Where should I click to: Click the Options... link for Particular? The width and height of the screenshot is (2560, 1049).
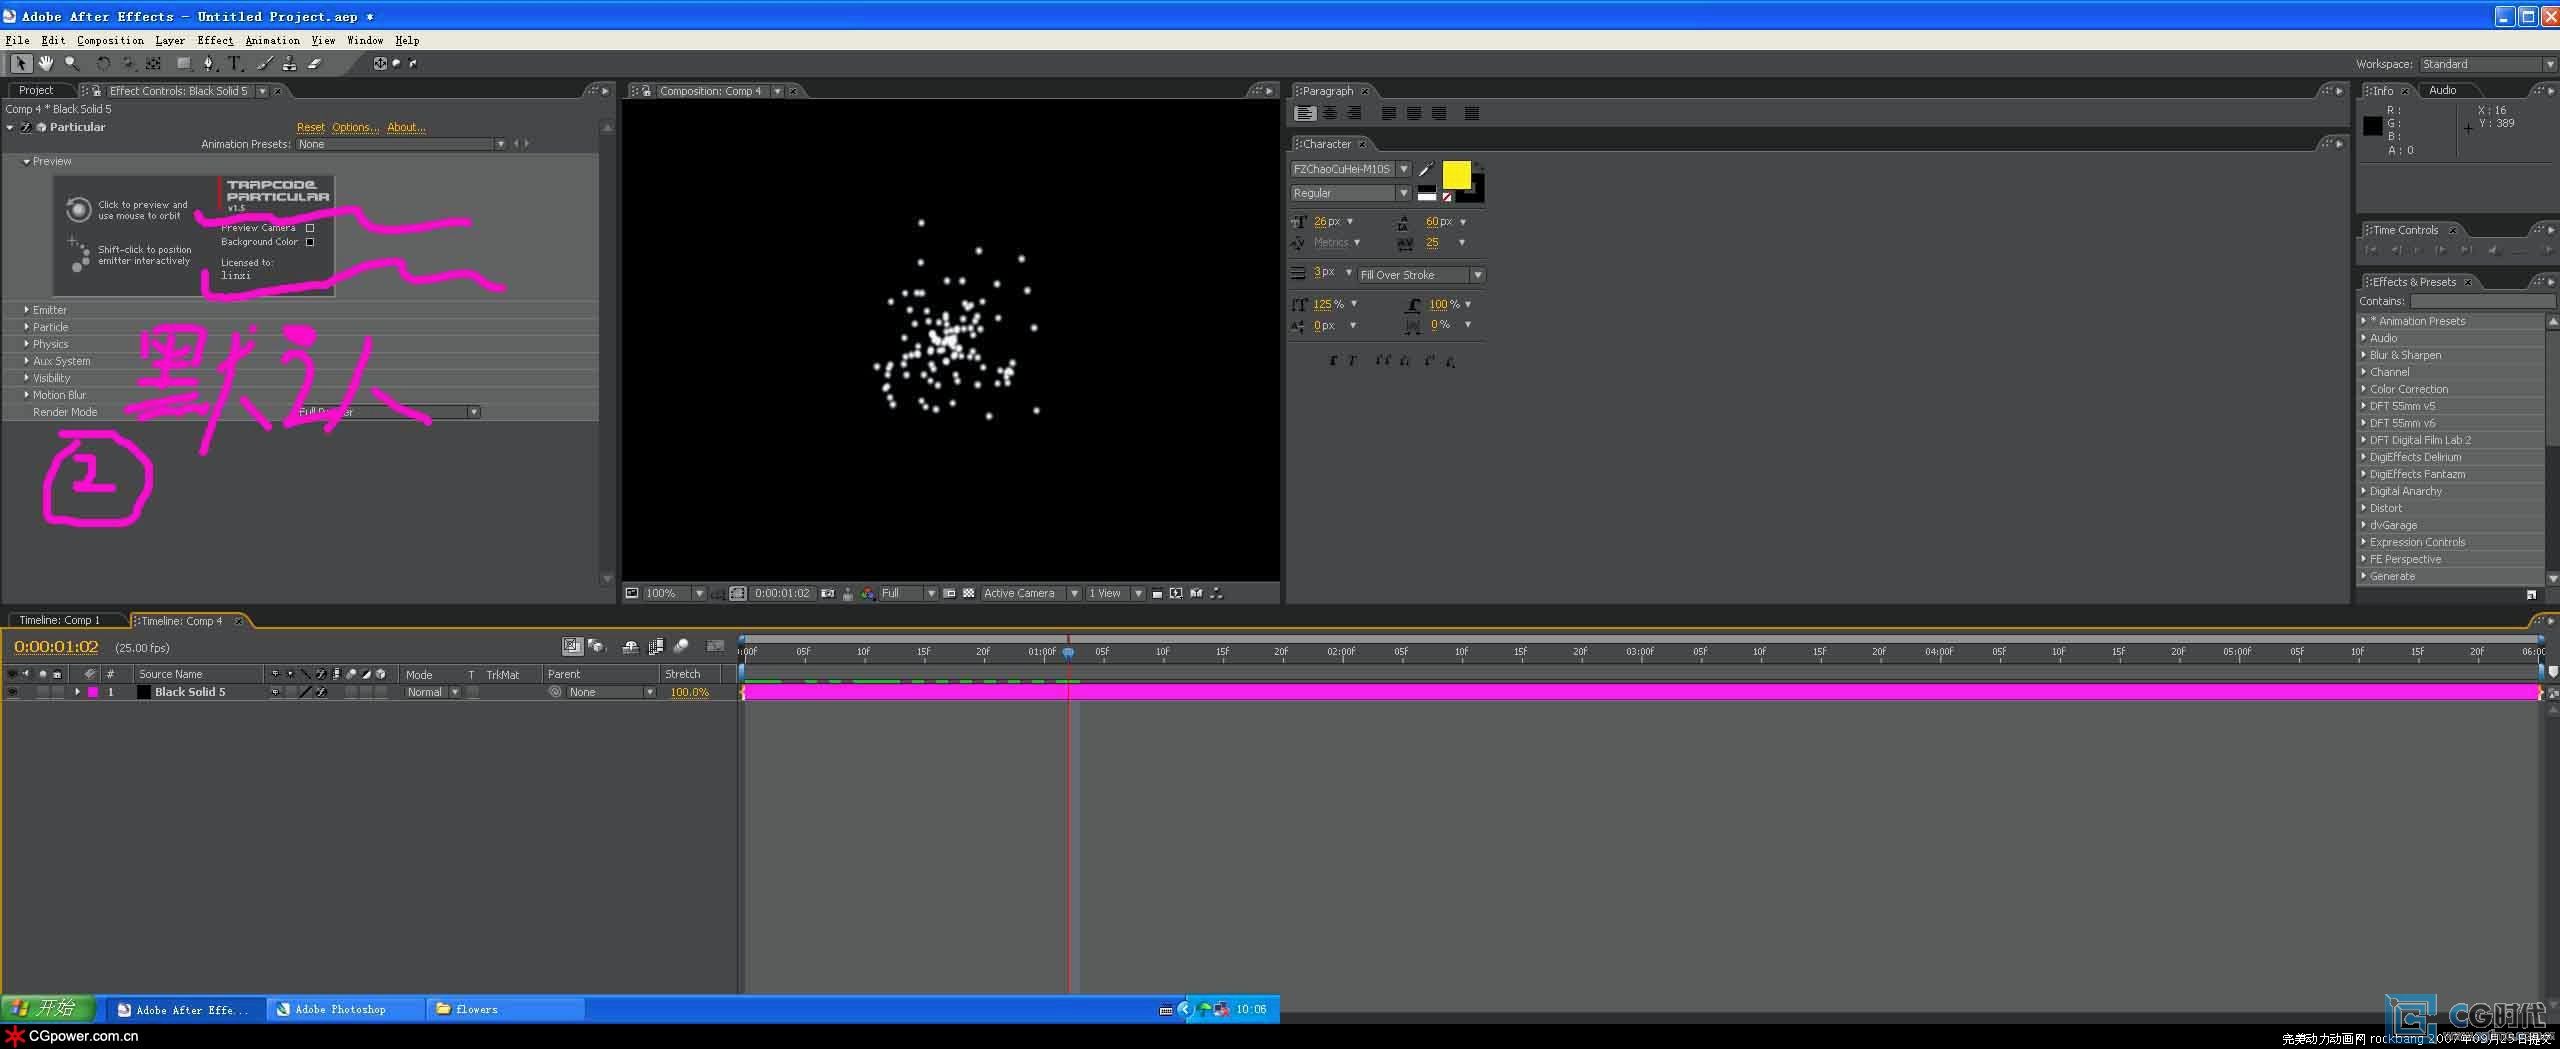[x=355, y=127]
